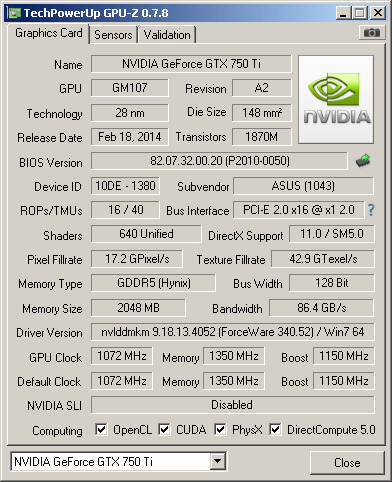Select the GTX 750 Ti combo box
Screen dimensions: 392x482
118,461
